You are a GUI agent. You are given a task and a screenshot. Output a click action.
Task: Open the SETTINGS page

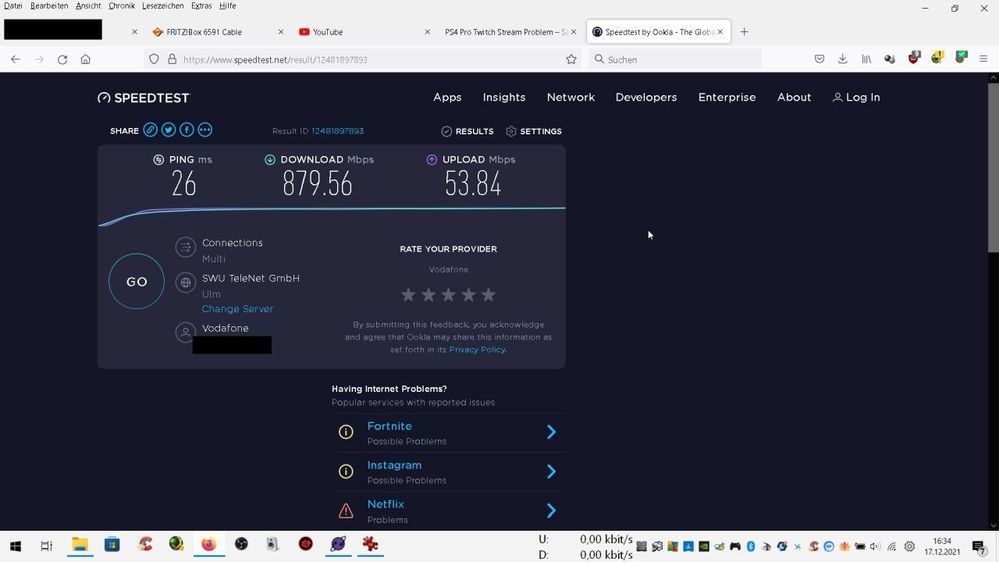coord(534,131)
